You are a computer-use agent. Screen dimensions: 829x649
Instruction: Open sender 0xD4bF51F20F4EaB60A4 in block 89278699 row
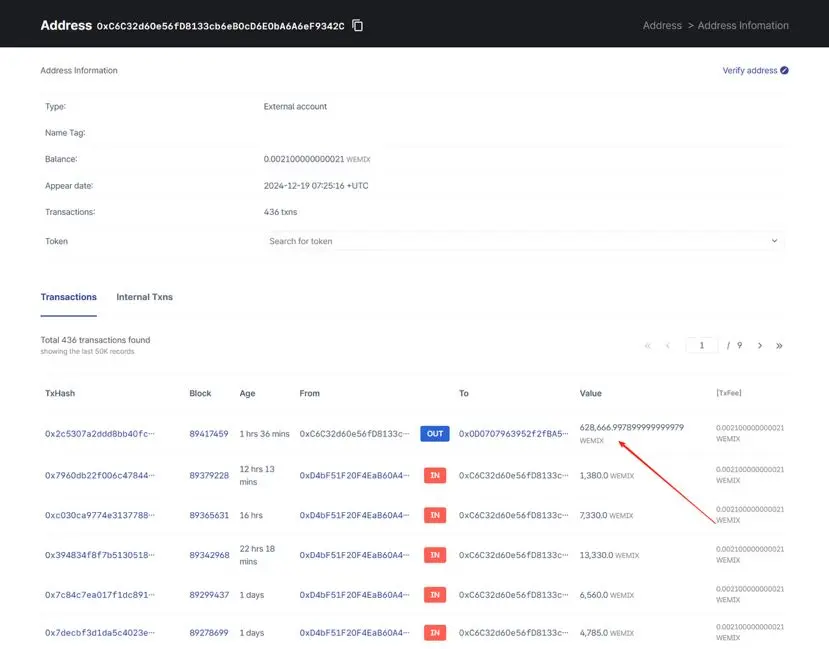(354, 633)
